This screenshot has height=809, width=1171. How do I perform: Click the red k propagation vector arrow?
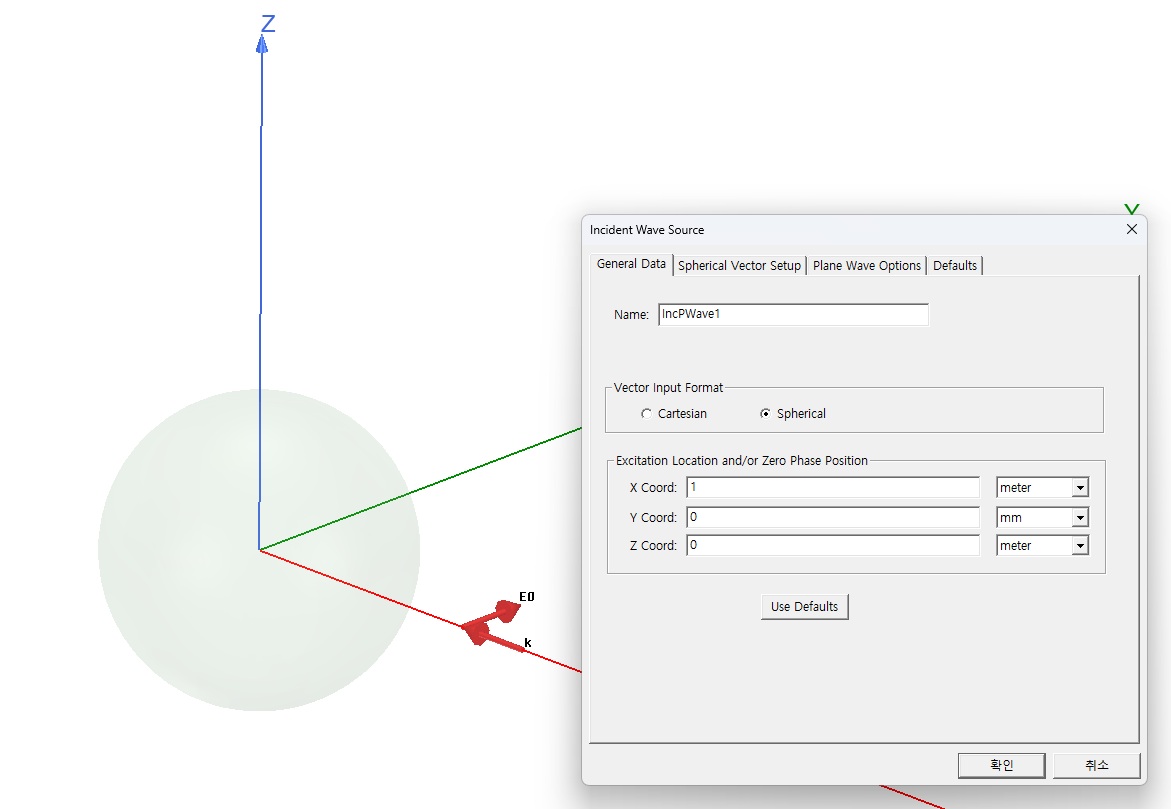(x=500, y=641)
